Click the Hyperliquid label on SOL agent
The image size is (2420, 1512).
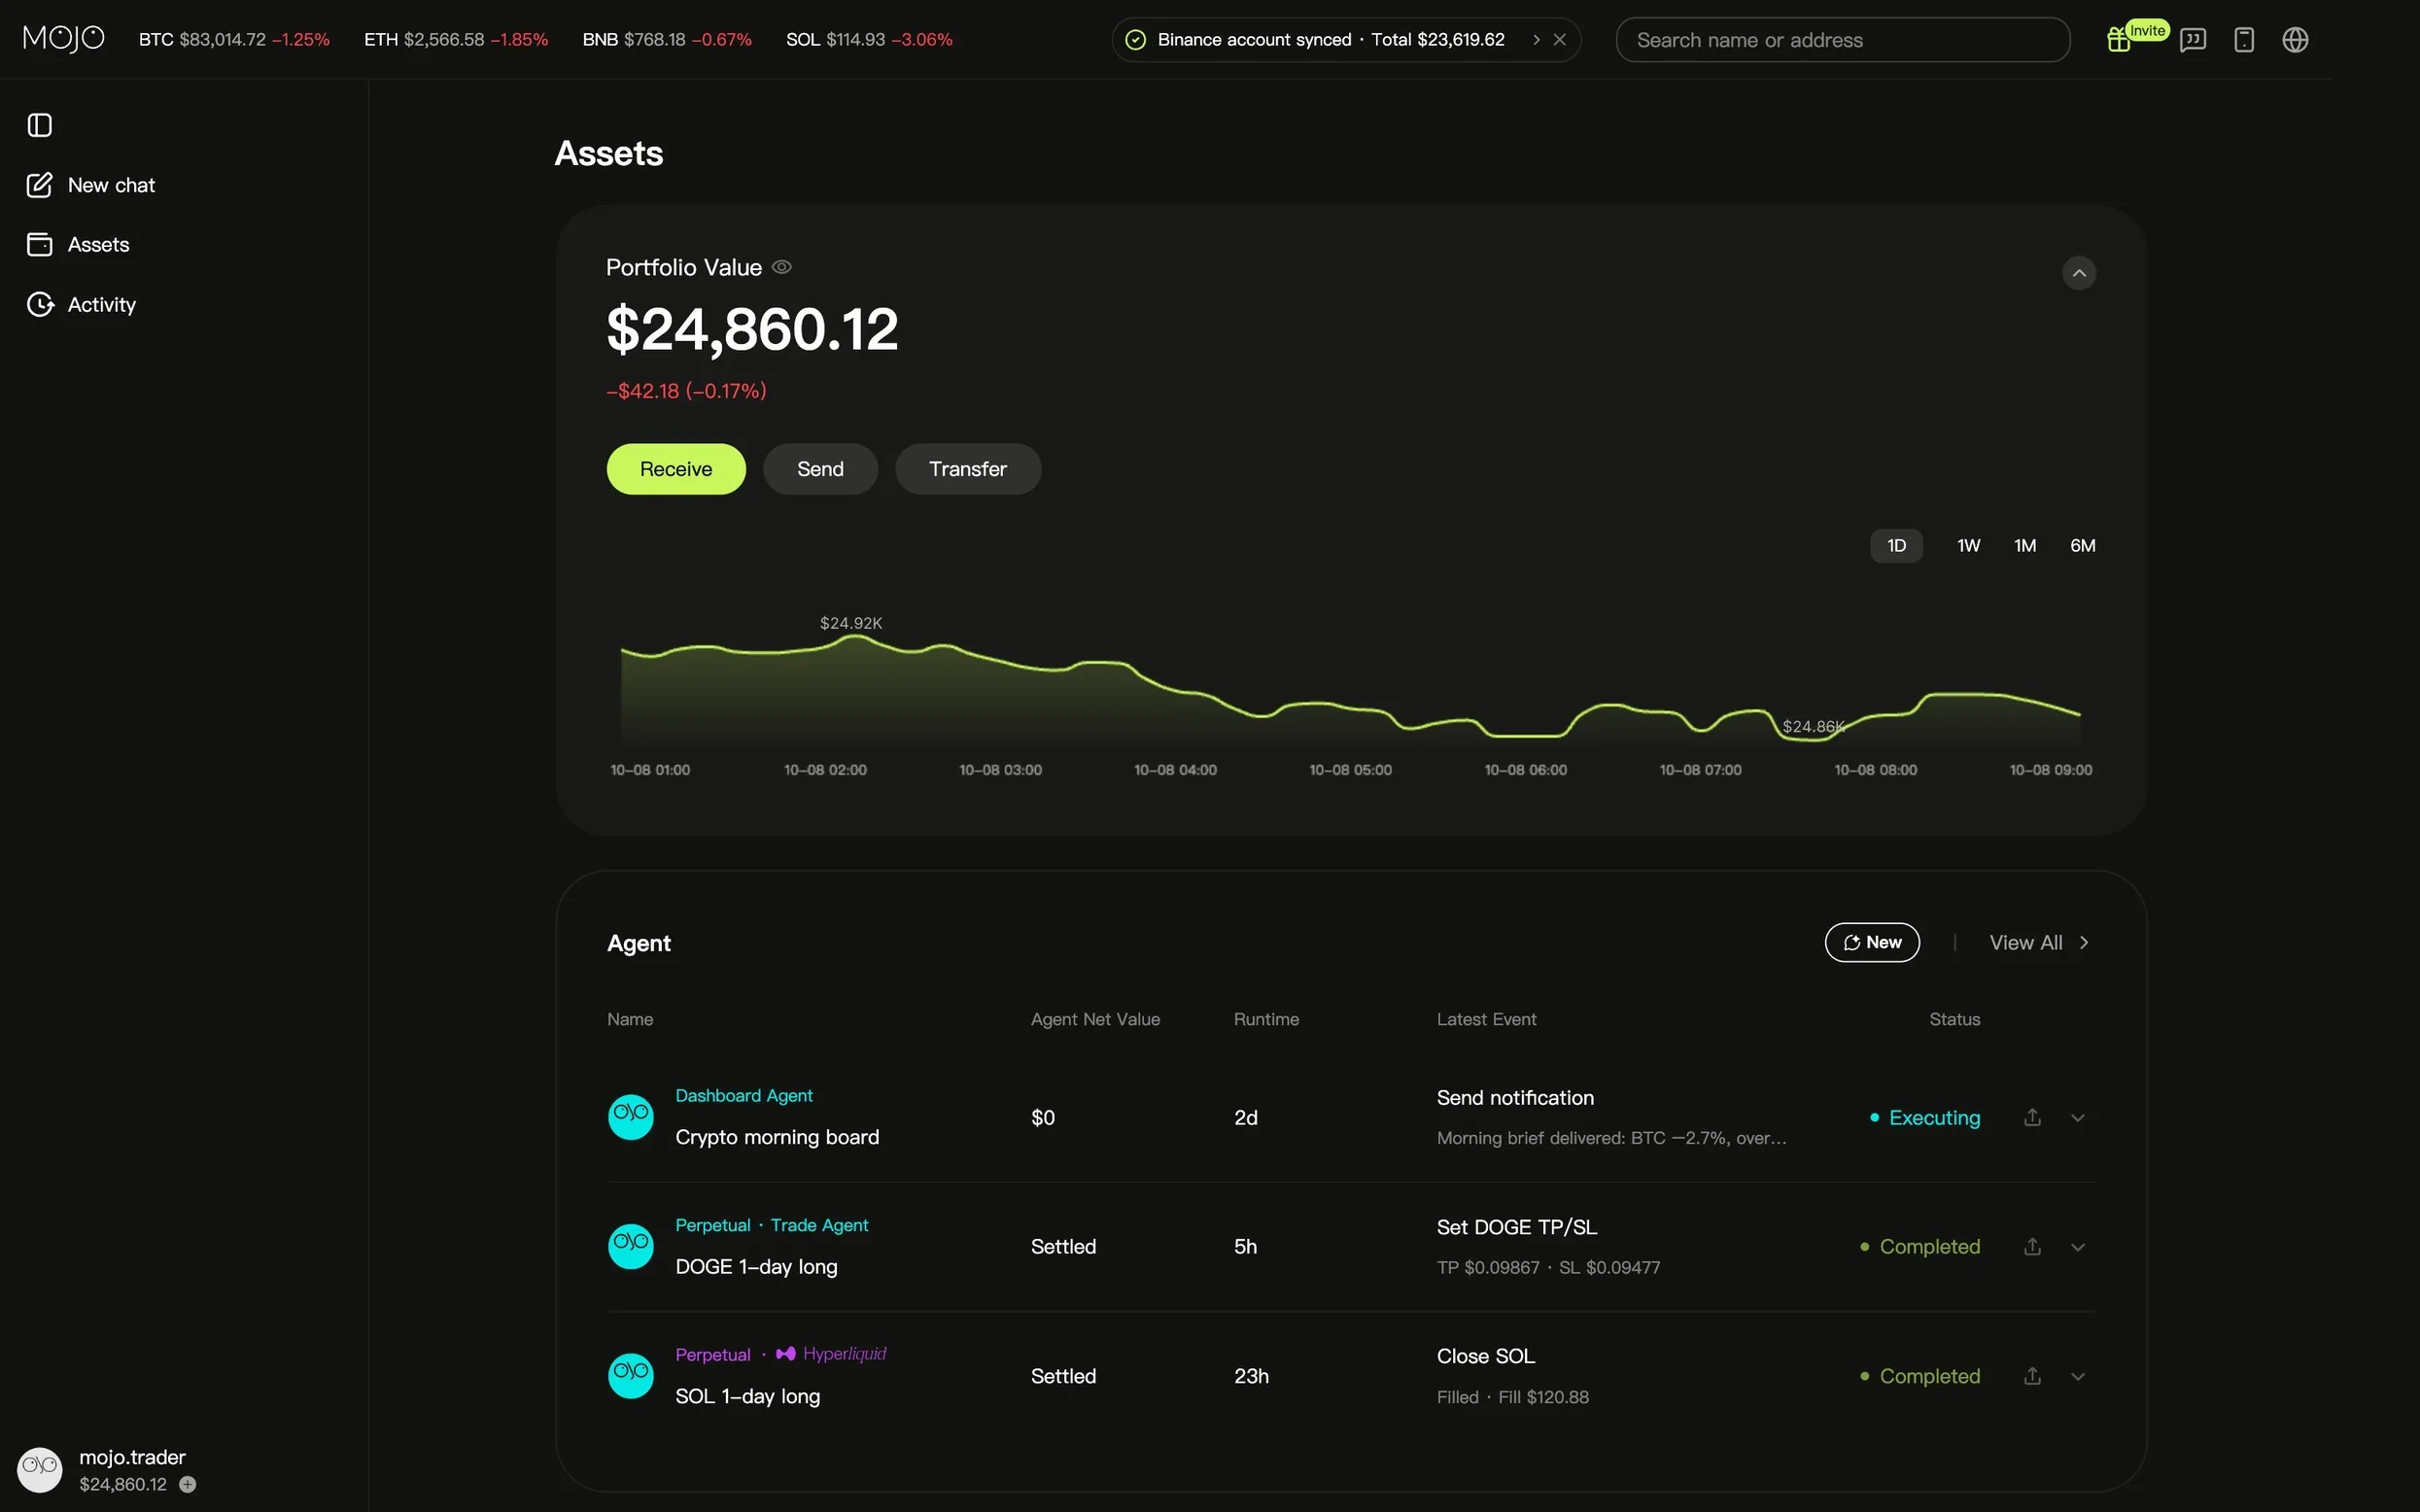(831, 1353)
